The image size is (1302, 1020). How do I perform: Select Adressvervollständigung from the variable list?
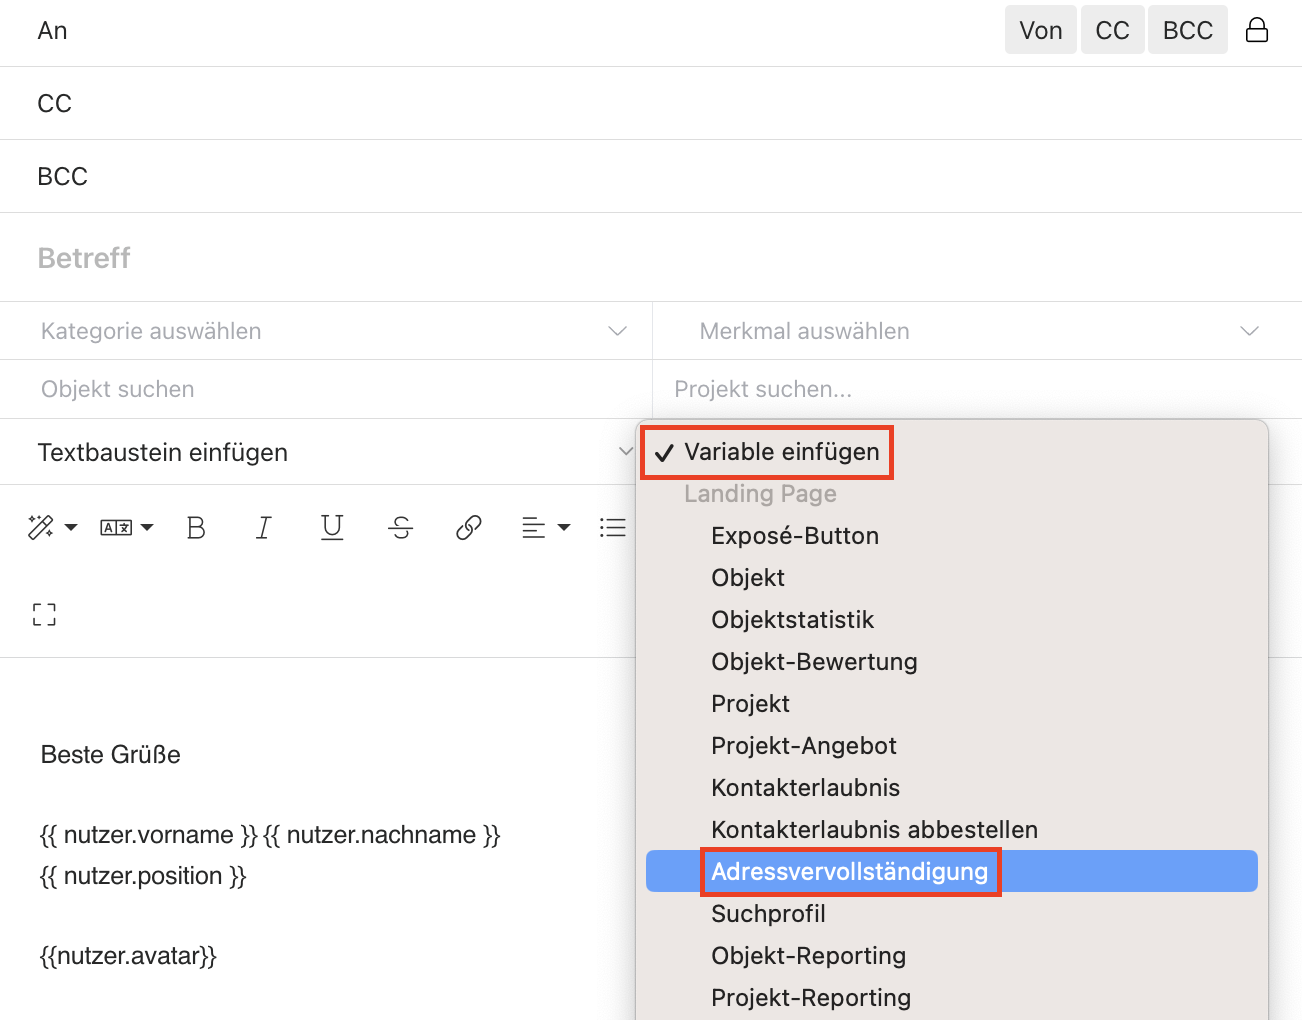click(x=850, y=871)
